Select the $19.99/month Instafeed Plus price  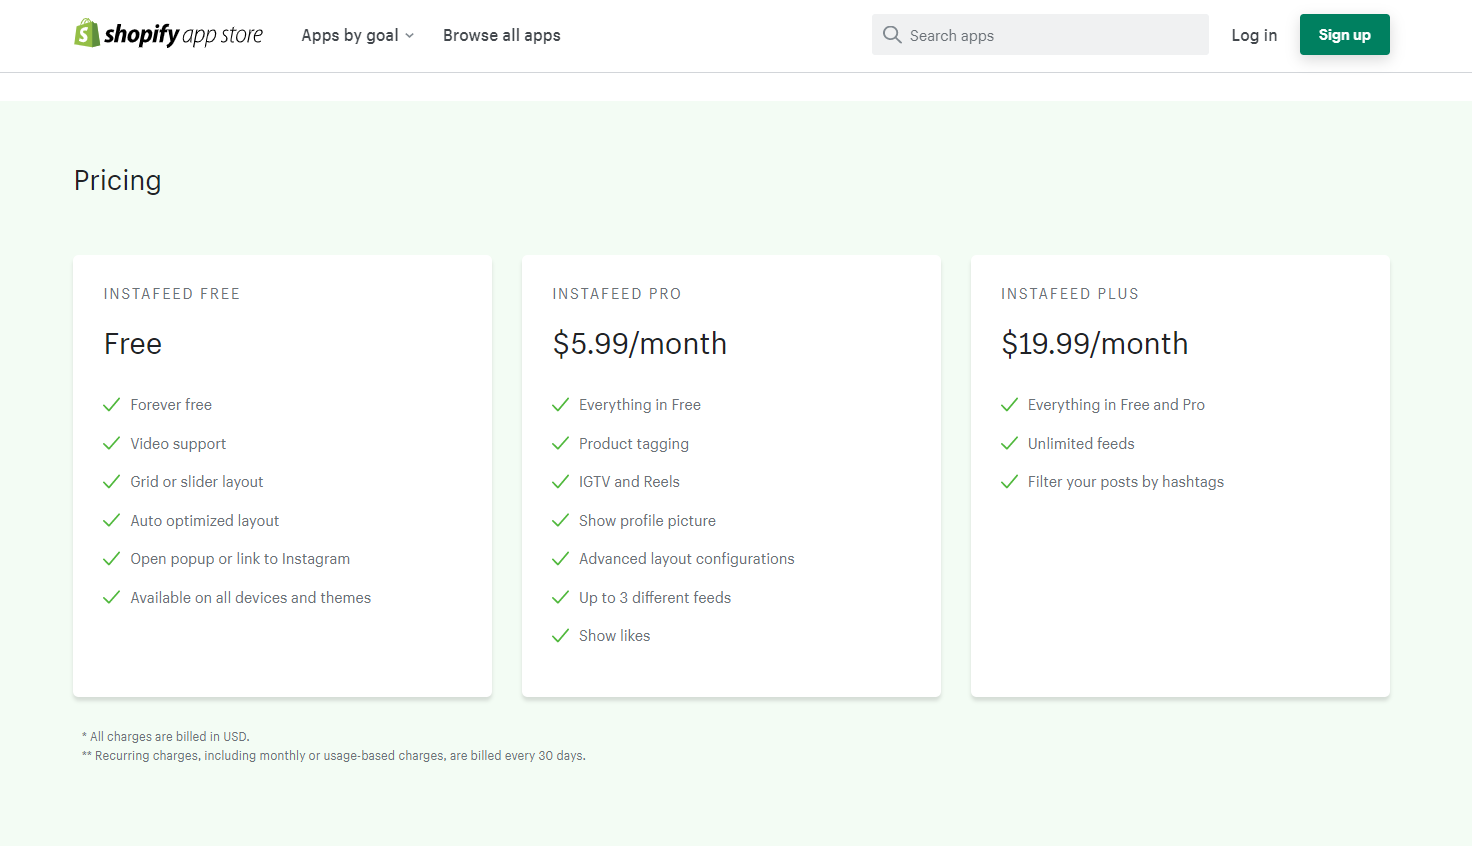coord(1095,344)
